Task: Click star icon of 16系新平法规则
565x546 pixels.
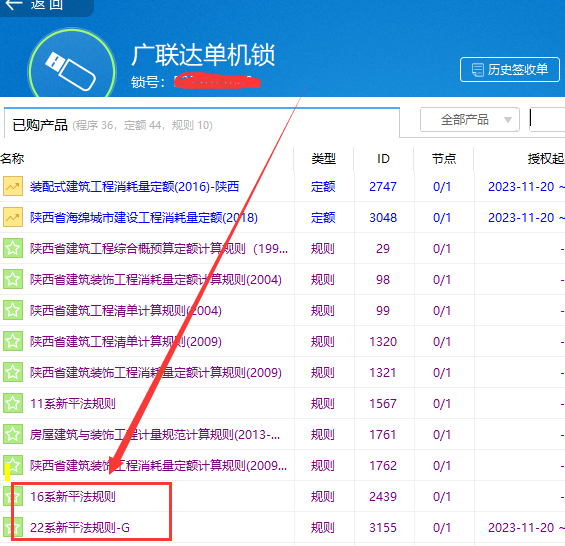Action: (x=13, y=496)
